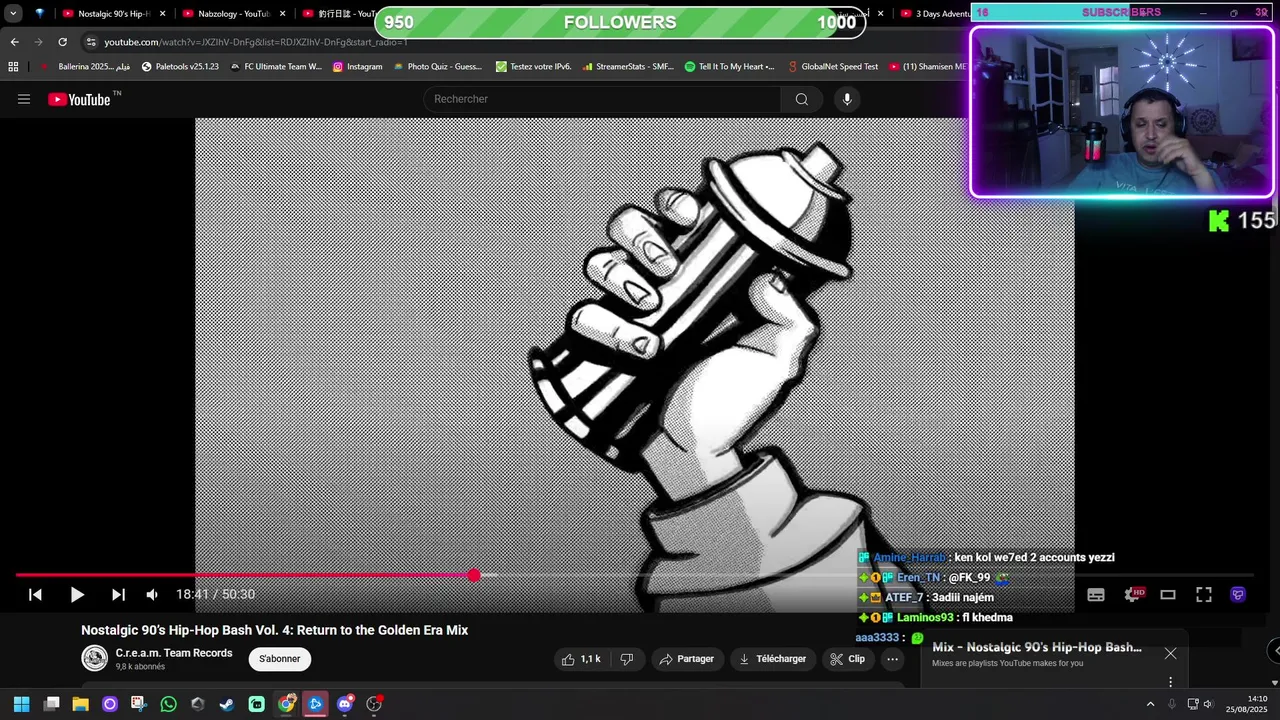Open the C.r.e.a.m. Team Records channel avatar

[95, 658]
